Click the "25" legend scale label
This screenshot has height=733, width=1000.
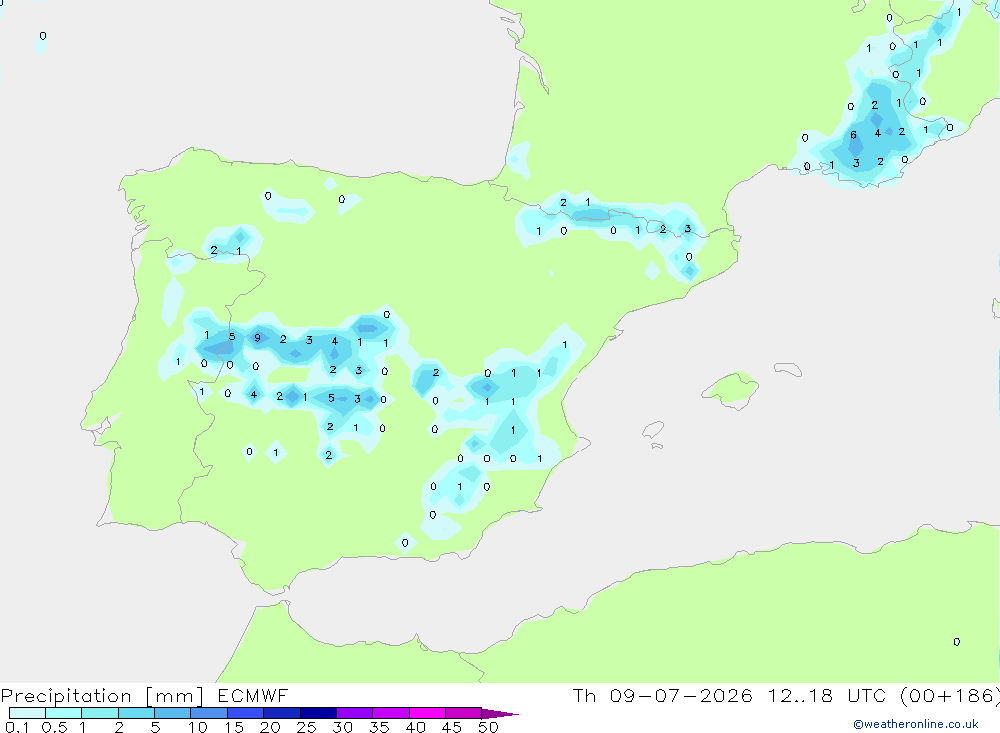pyautogui.click(x=307, y=727)
